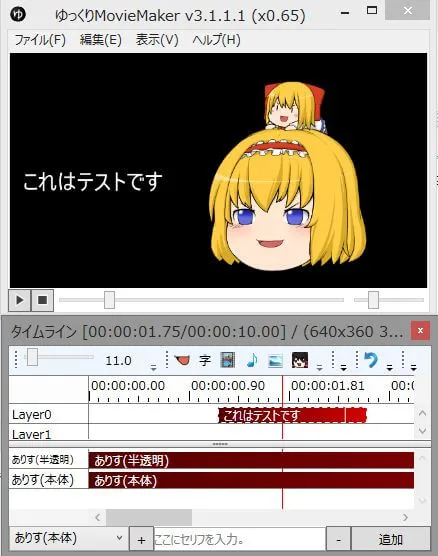
Task: Click the timeline scroll left arrow
Action: point(98,517)
